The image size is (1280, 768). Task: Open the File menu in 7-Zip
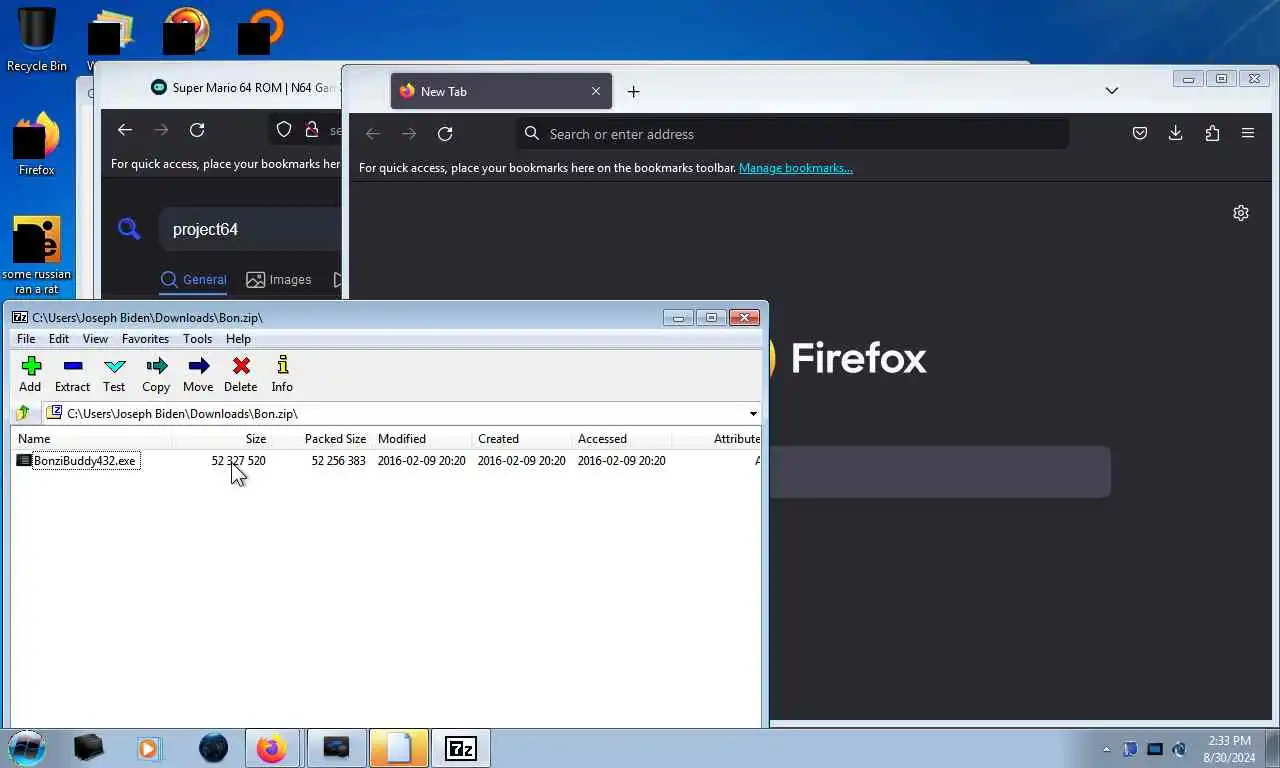tap(26, 339)
